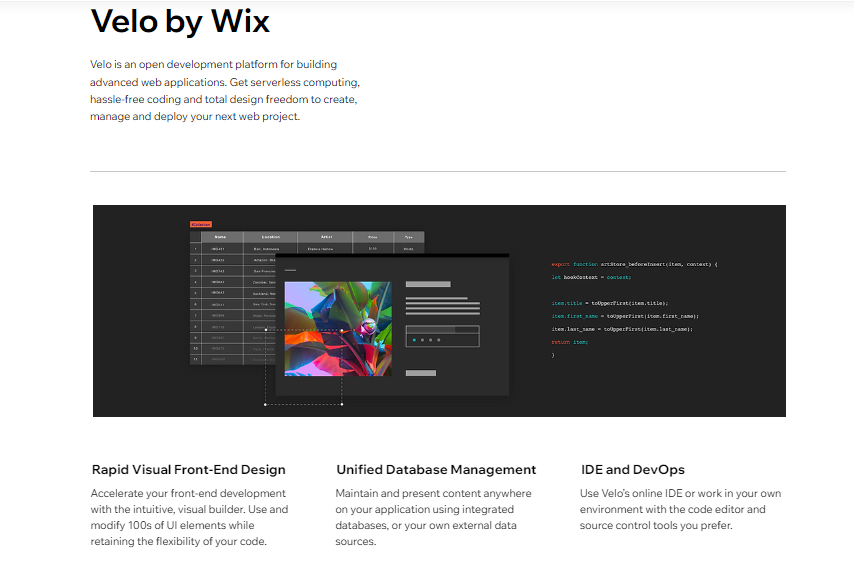Click the orange collection tag above the table
Viewport: 854px width, 580px height.
click(201, 224)
